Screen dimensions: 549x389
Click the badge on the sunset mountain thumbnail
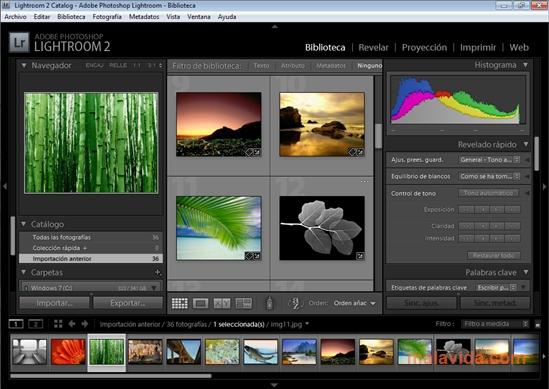(253, 152)
